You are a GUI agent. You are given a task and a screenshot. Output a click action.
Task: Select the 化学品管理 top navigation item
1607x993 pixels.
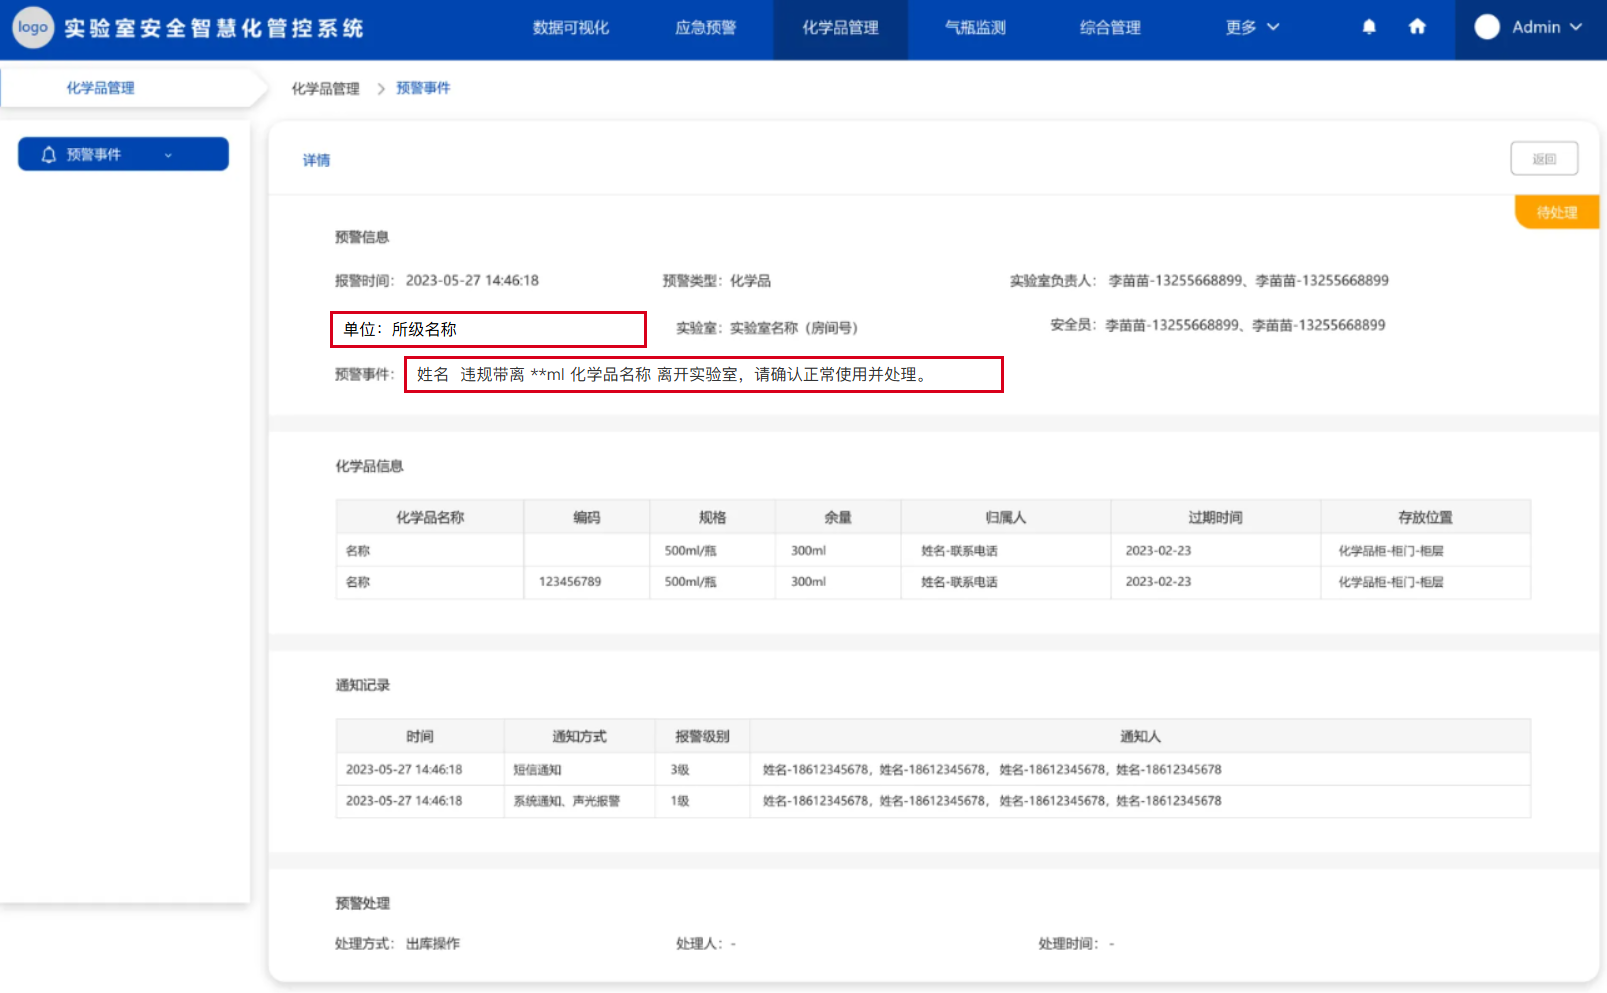point(840,28)
